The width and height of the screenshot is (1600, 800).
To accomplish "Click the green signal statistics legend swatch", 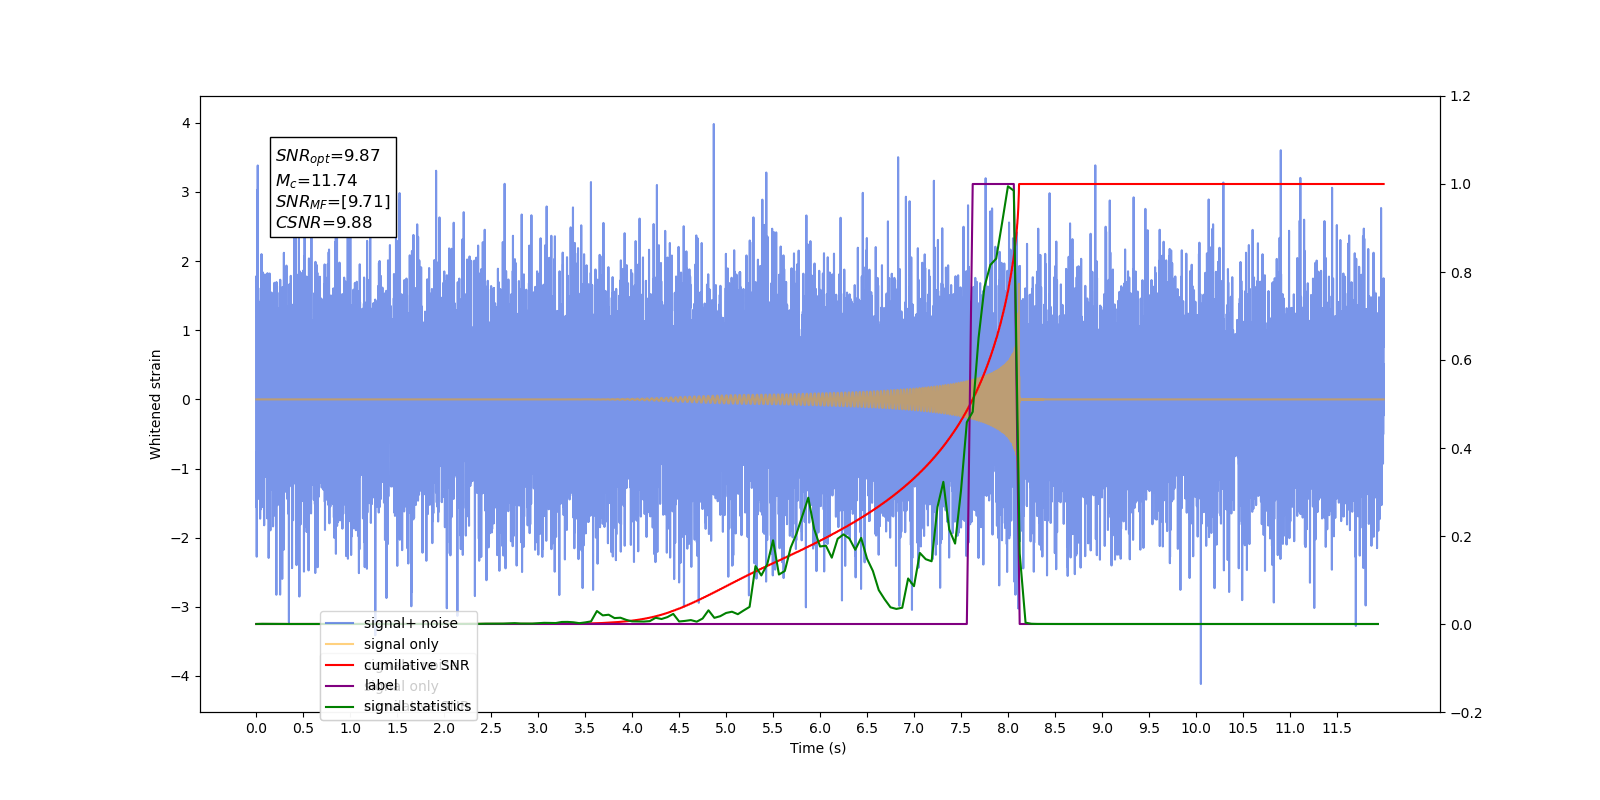I will click(x=340, y=707).
